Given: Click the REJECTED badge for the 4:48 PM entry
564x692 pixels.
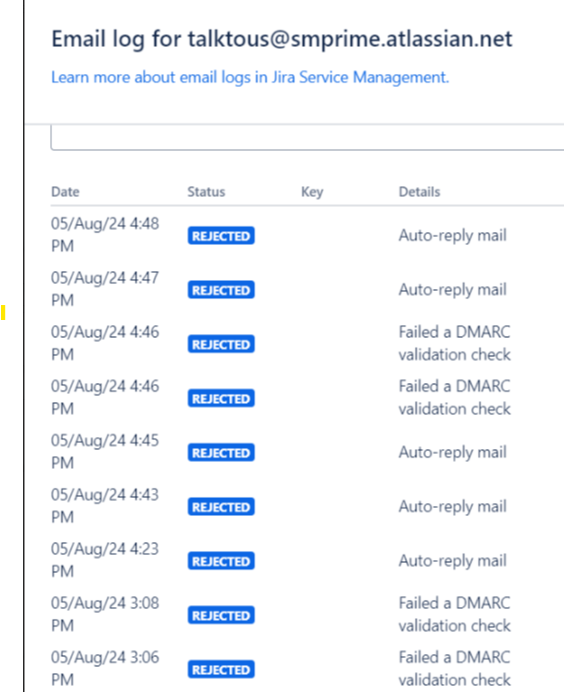Looking at the screenshot, I should (x=221, y=236).
